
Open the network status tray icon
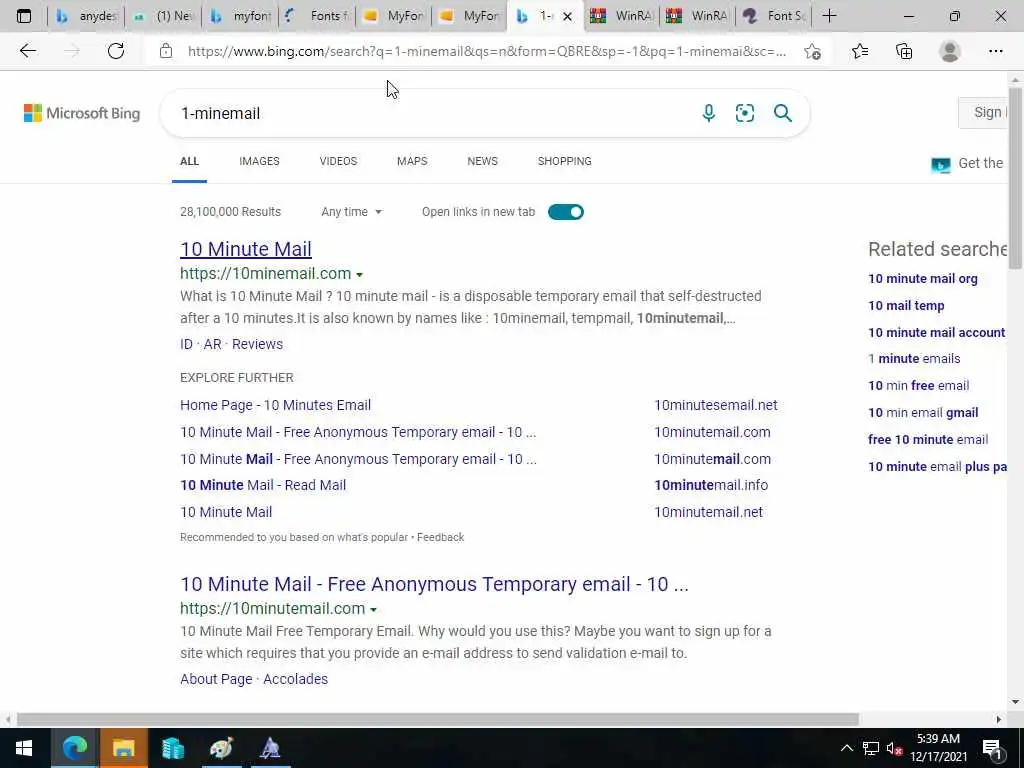(871, 748)
